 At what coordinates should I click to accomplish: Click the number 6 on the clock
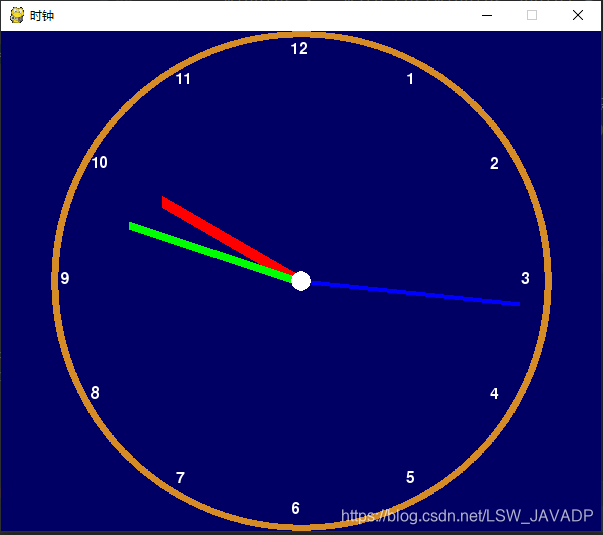295,508
